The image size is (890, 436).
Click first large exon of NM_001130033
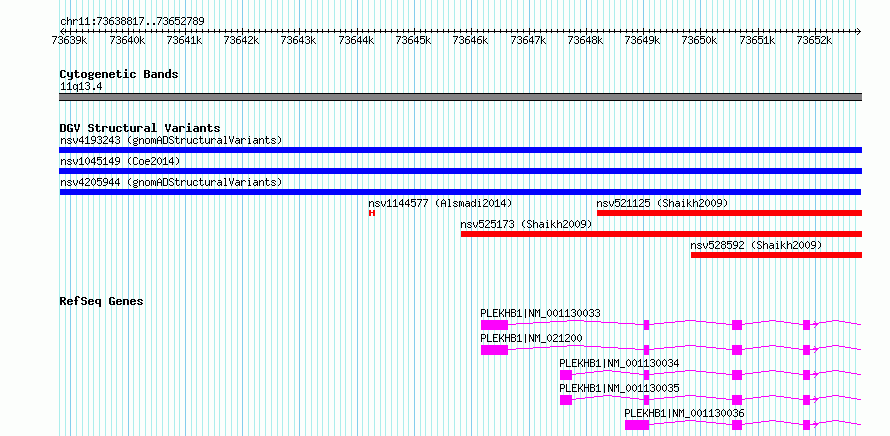tap(494, 325)
